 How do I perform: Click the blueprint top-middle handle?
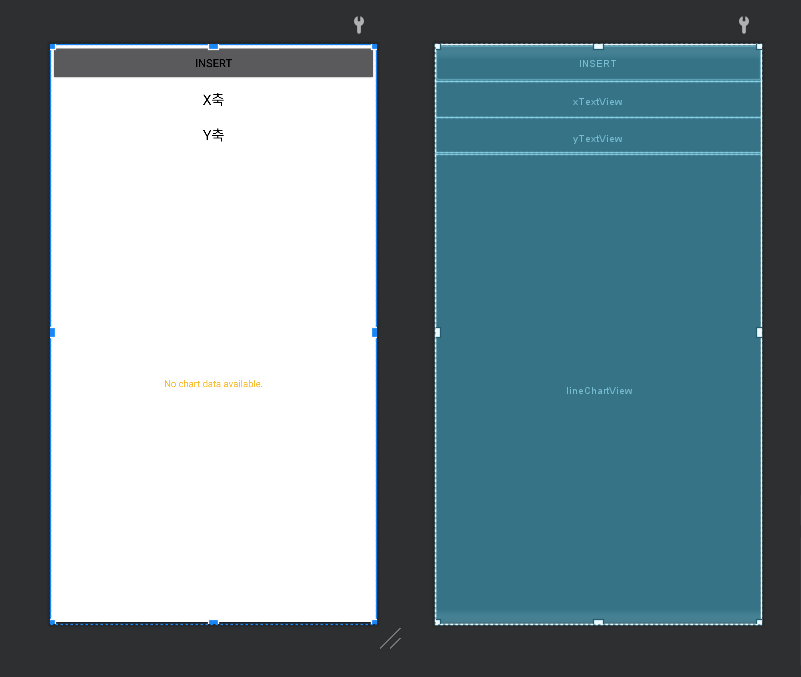[x=598, y=46]
